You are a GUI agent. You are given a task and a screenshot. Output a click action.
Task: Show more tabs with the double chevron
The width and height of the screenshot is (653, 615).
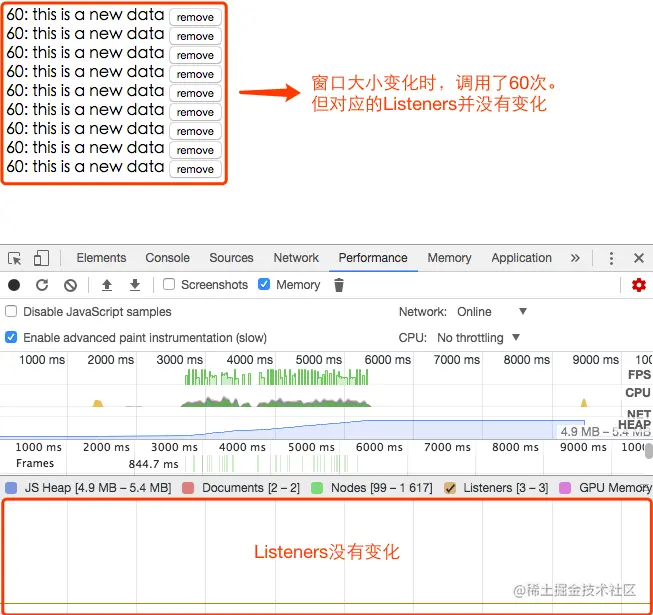tap(575, 258)
